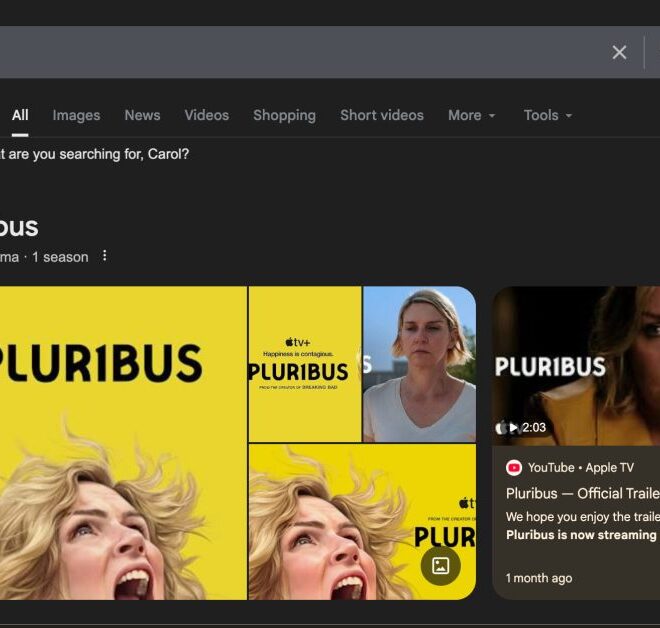Click the '1 season' text
660x628 pixels.
point(60,257)
